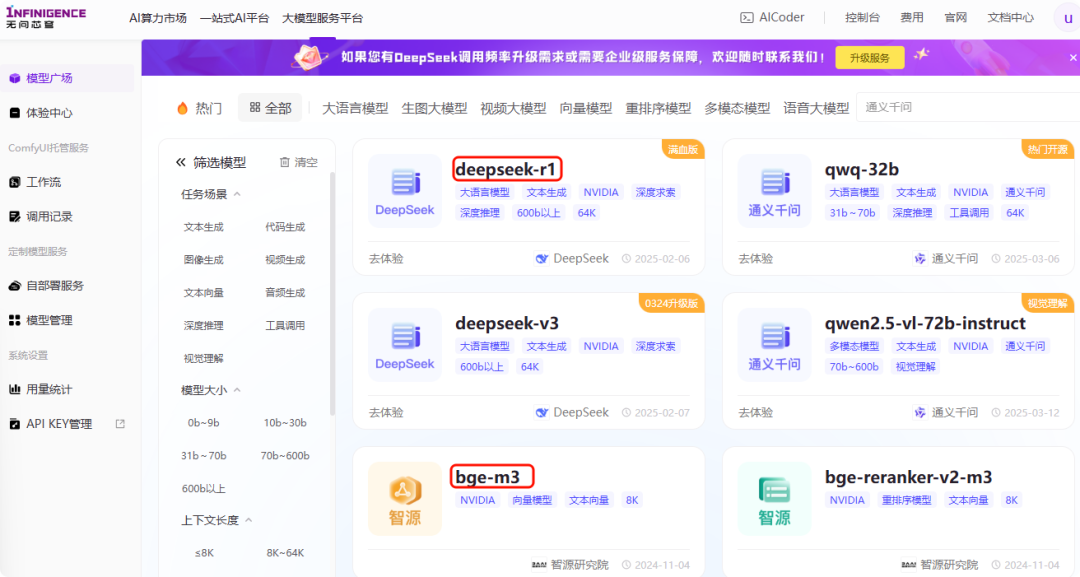Switch to 大语言模型 tab

[x=355, y=108]
